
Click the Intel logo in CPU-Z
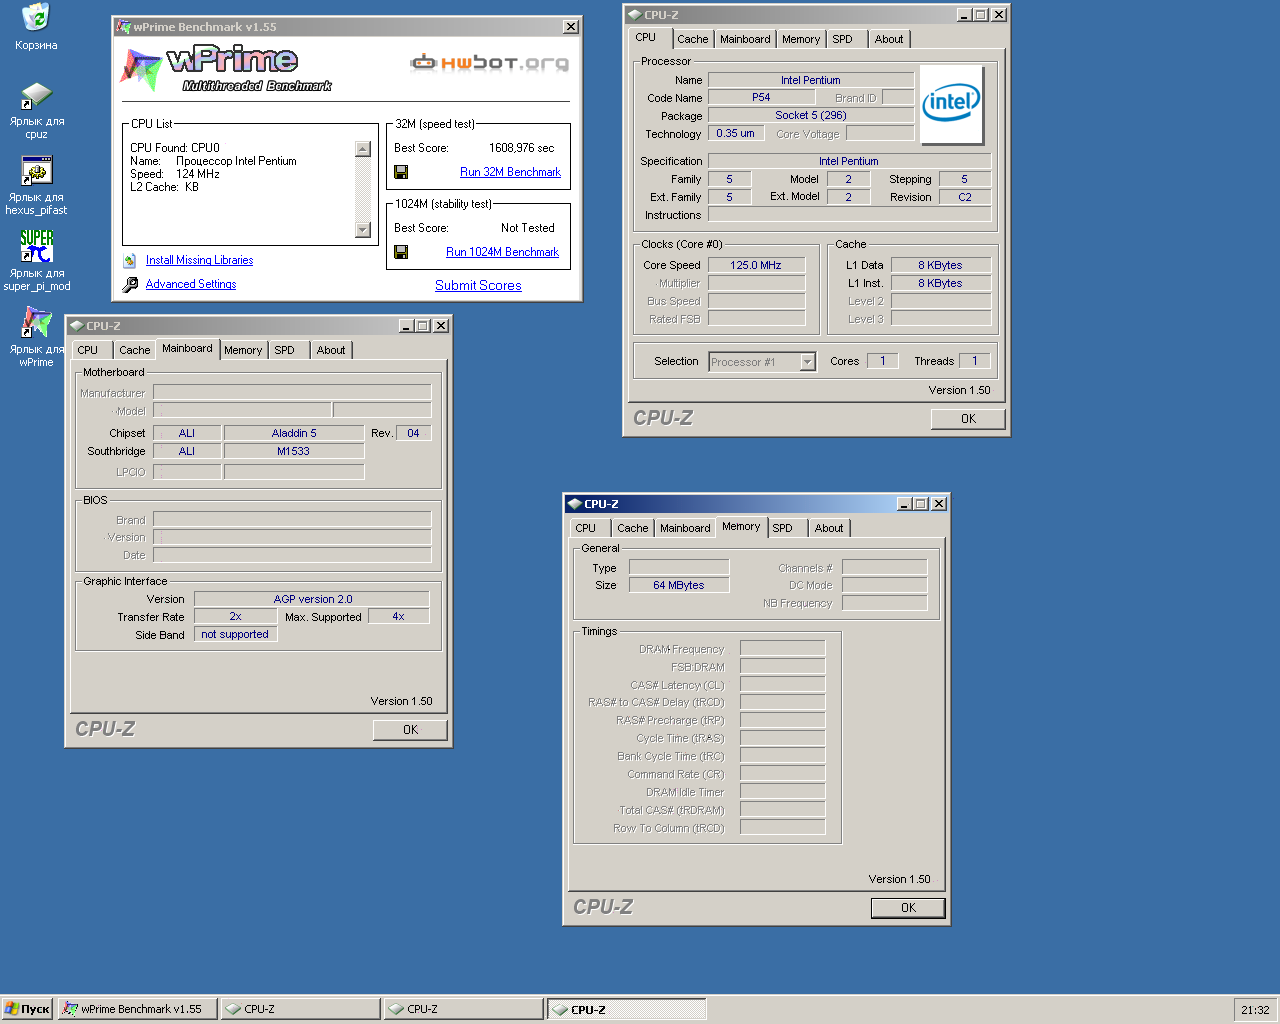[x=951, y=105]
